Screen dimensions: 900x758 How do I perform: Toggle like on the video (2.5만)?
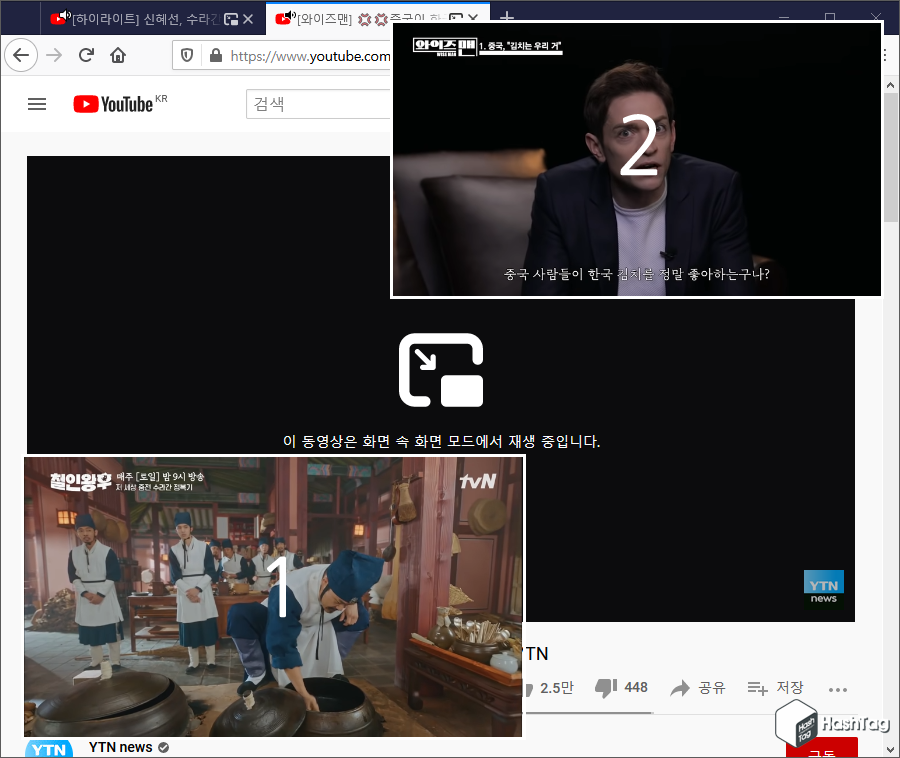550,687
